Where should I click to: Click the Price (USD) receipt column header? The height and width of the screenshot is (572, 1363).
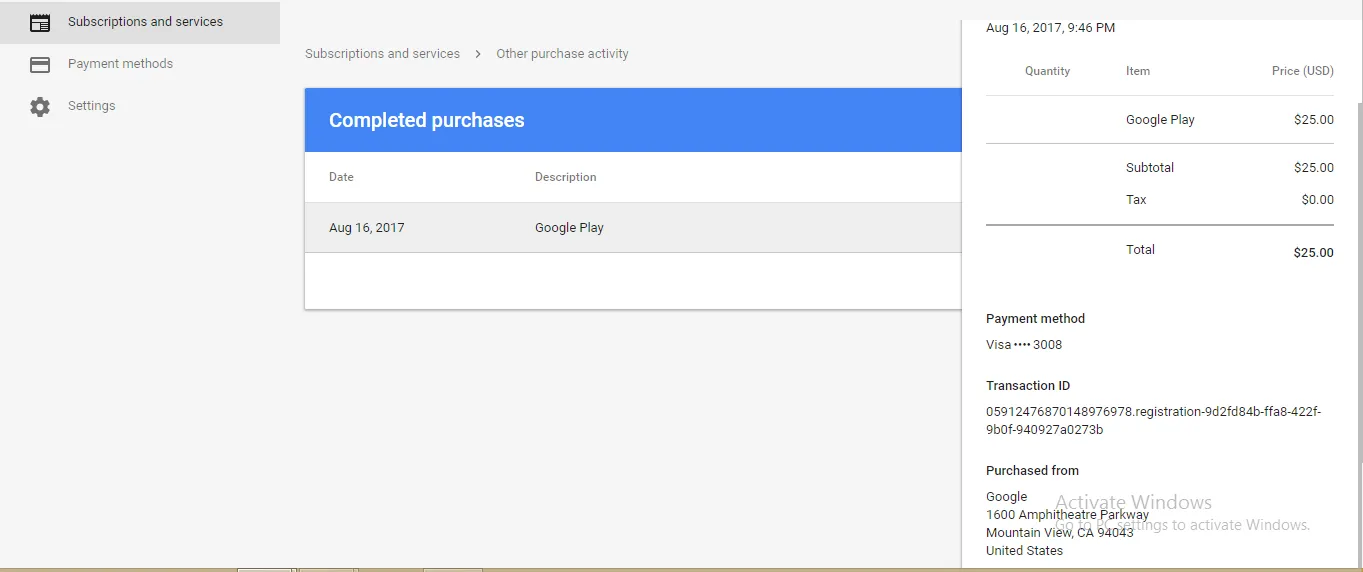click(1302, 71)
